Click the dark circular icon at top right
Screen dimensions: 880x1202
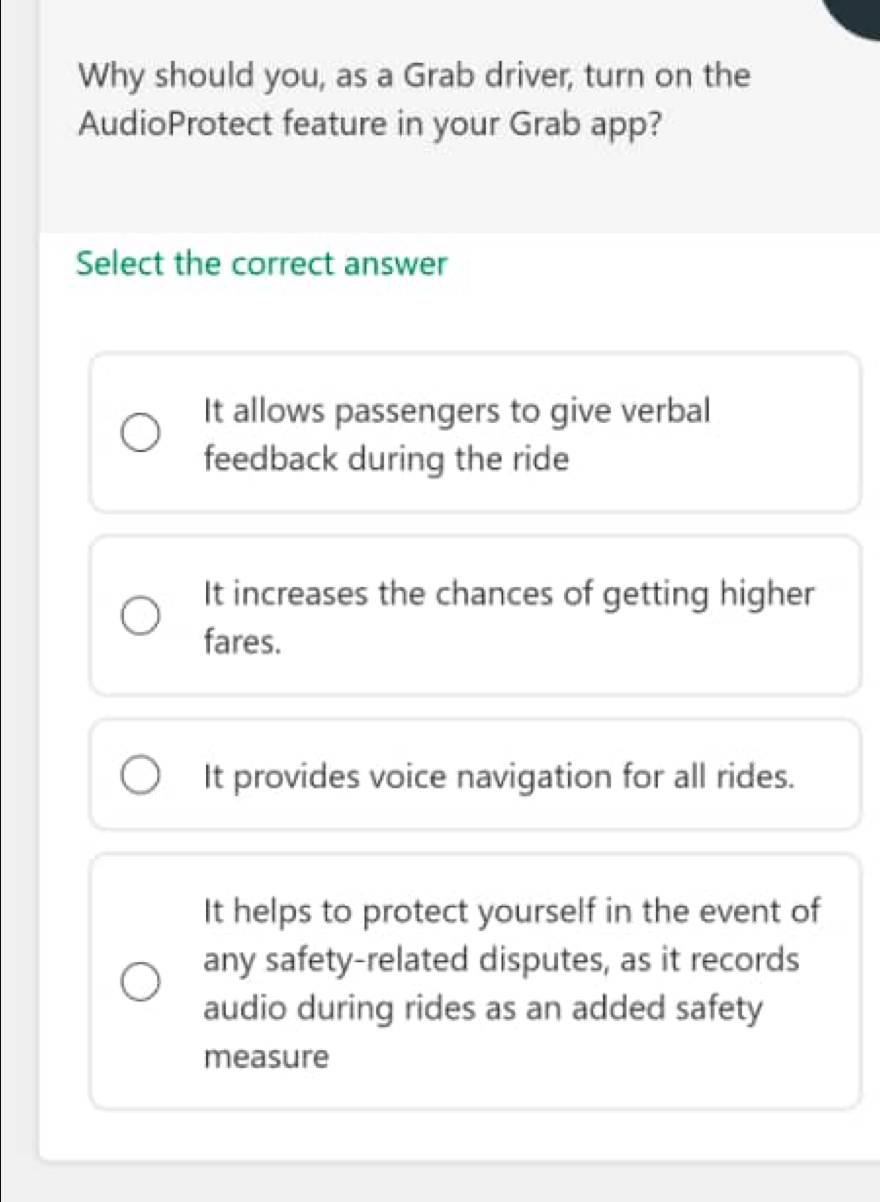pyautogui.click(x=858, y=15)
